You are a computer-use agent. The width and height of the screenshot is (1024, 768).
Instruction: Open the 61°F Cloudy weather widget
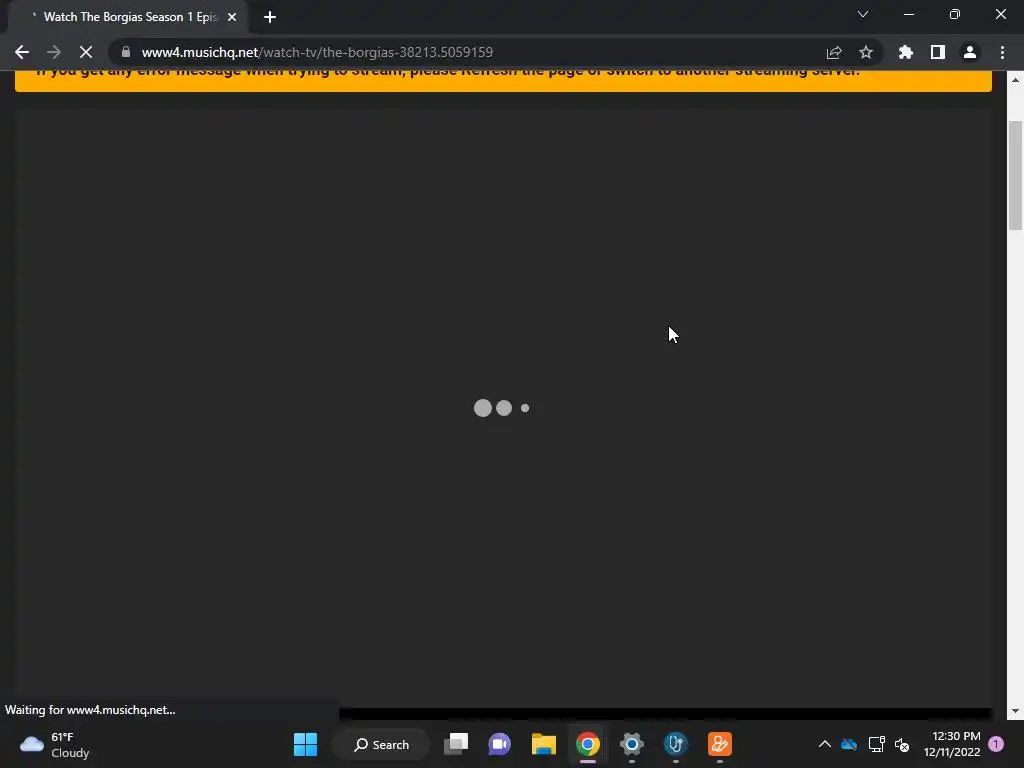pyautogui.click(x=55, y=744)
